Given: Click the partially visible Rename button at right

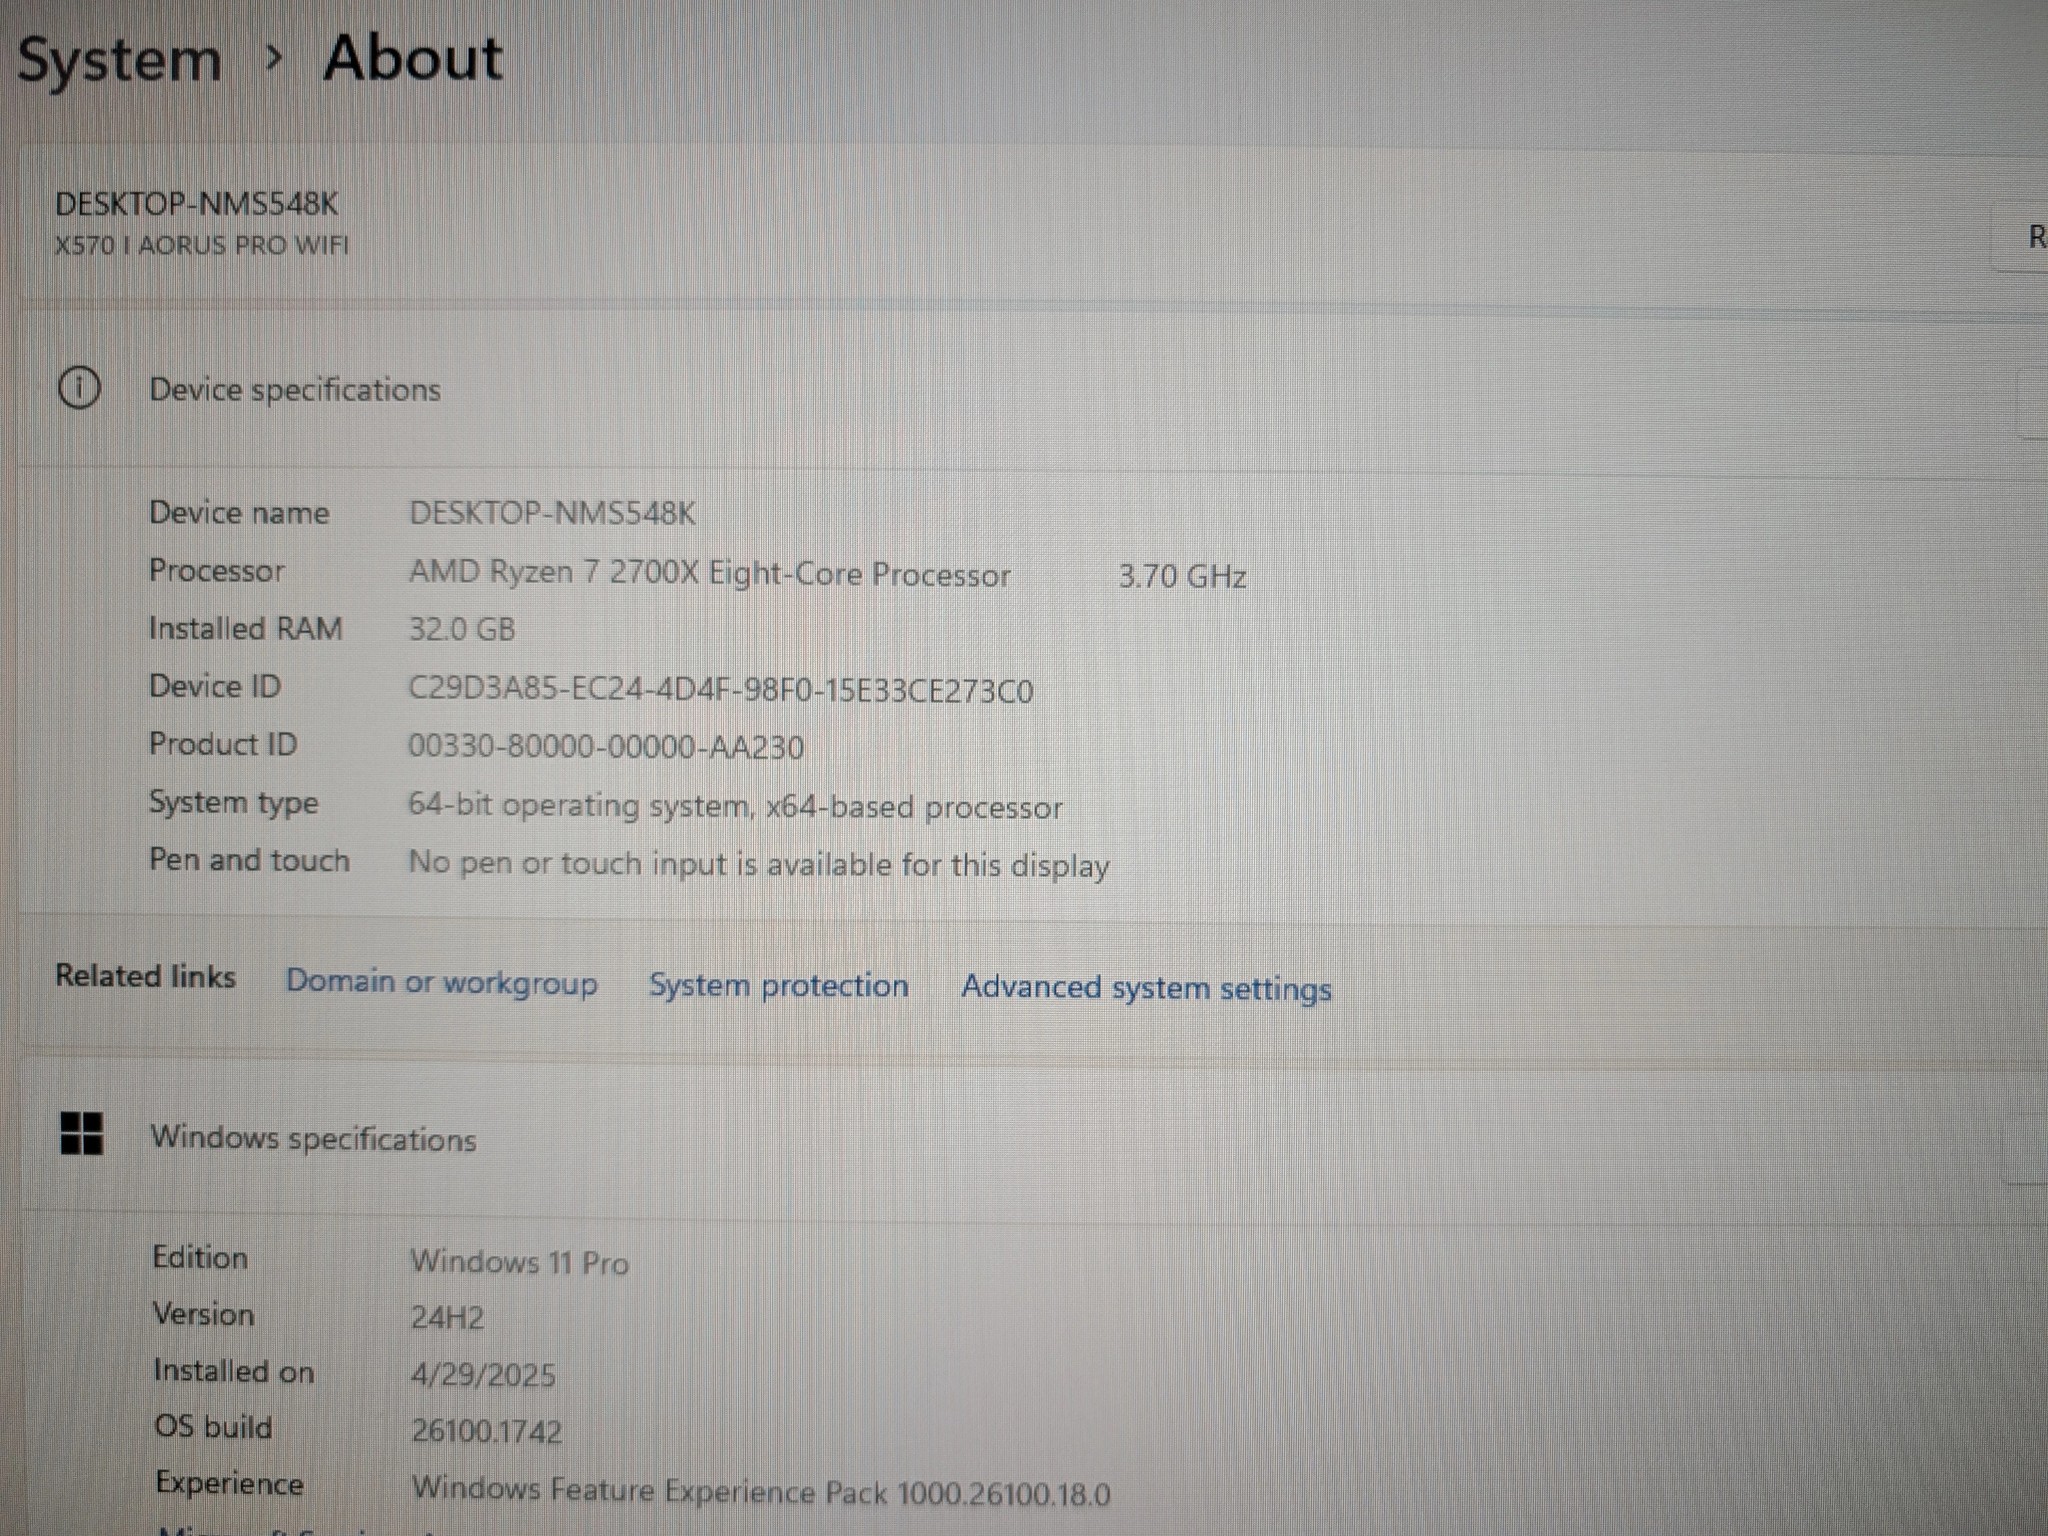Looking at the screenshot, I should (x=2022, y=237).
